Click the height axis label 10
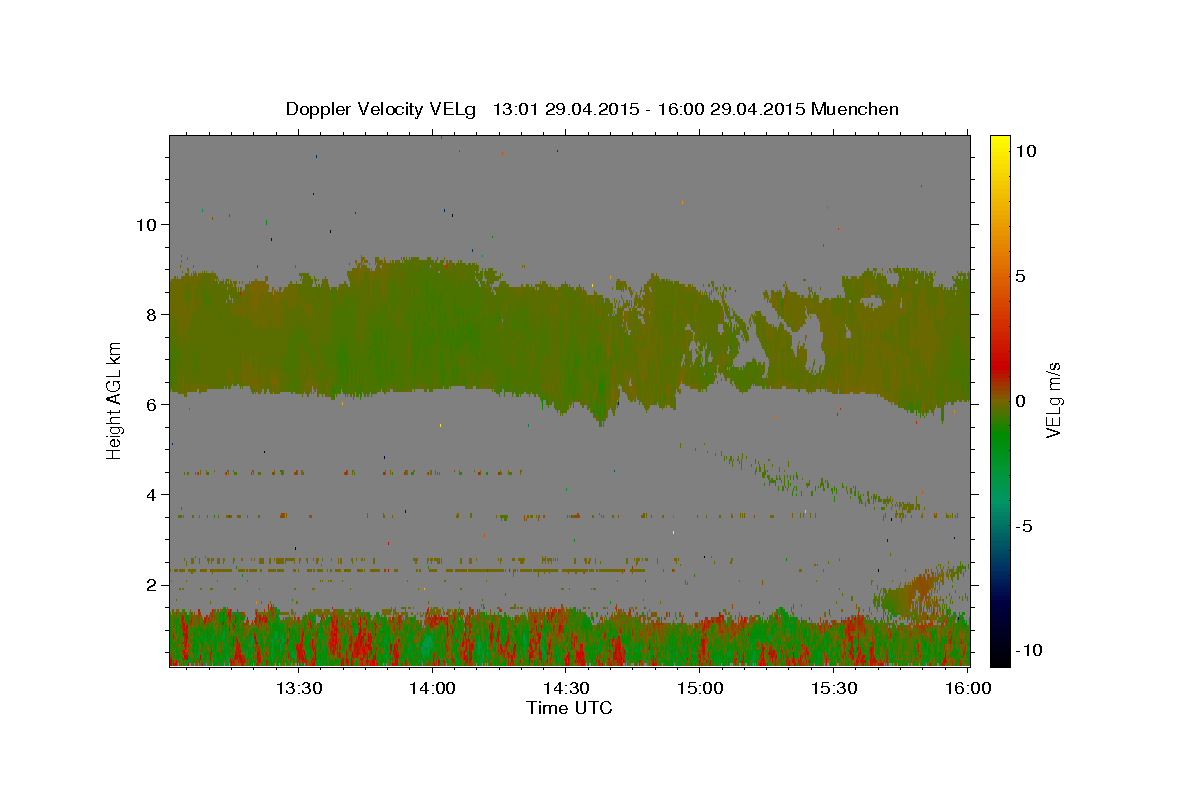 [x=146, y=224]
